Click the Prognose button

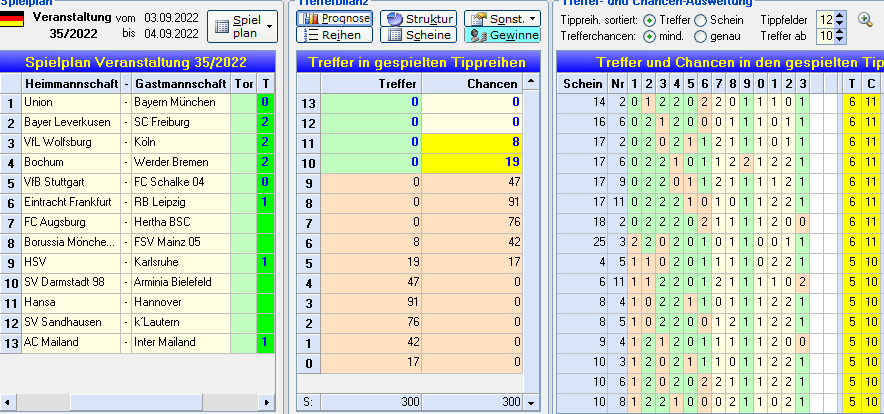click(334, 19)
